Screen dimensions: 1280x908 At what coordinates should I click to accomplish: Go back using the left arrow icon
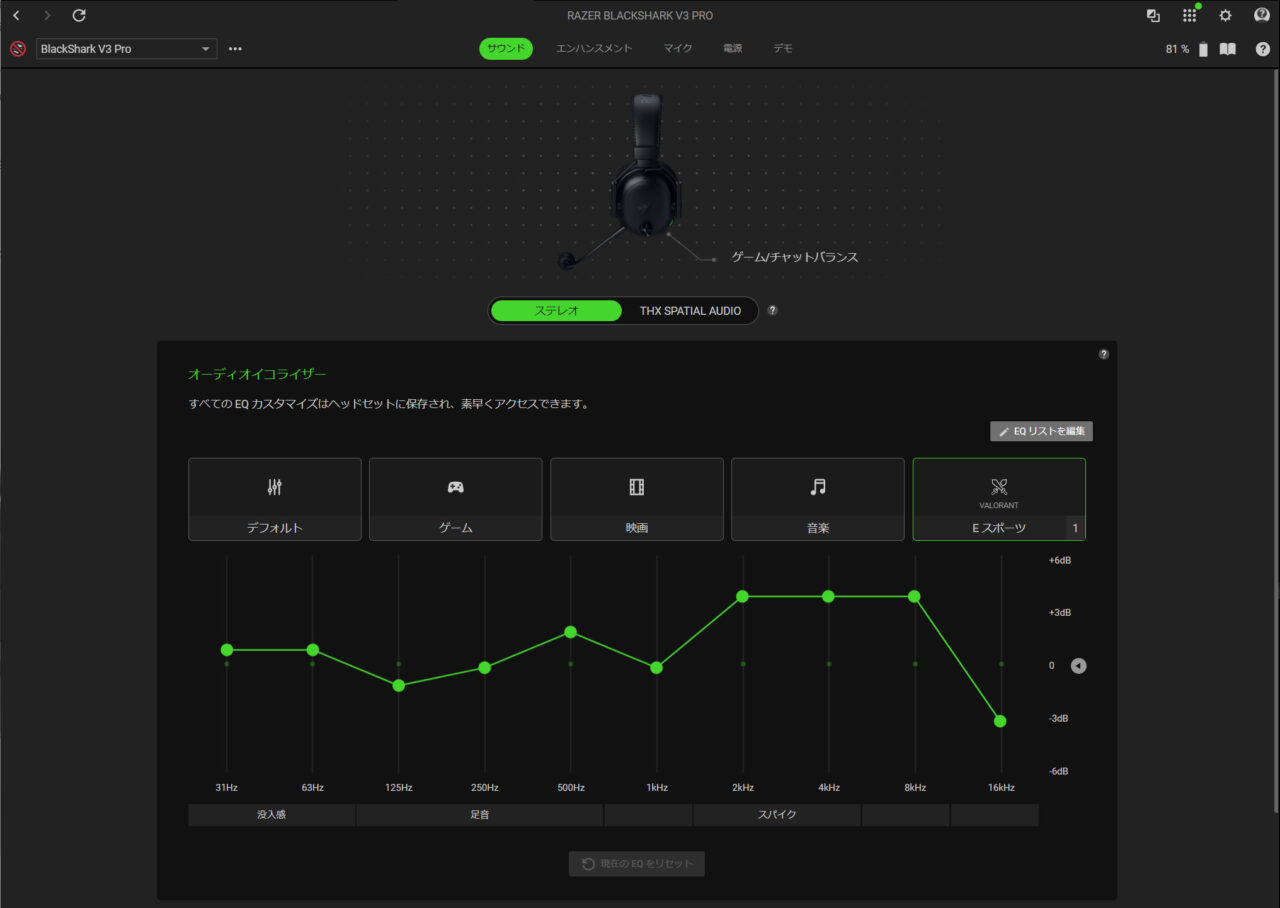(16, 16)
